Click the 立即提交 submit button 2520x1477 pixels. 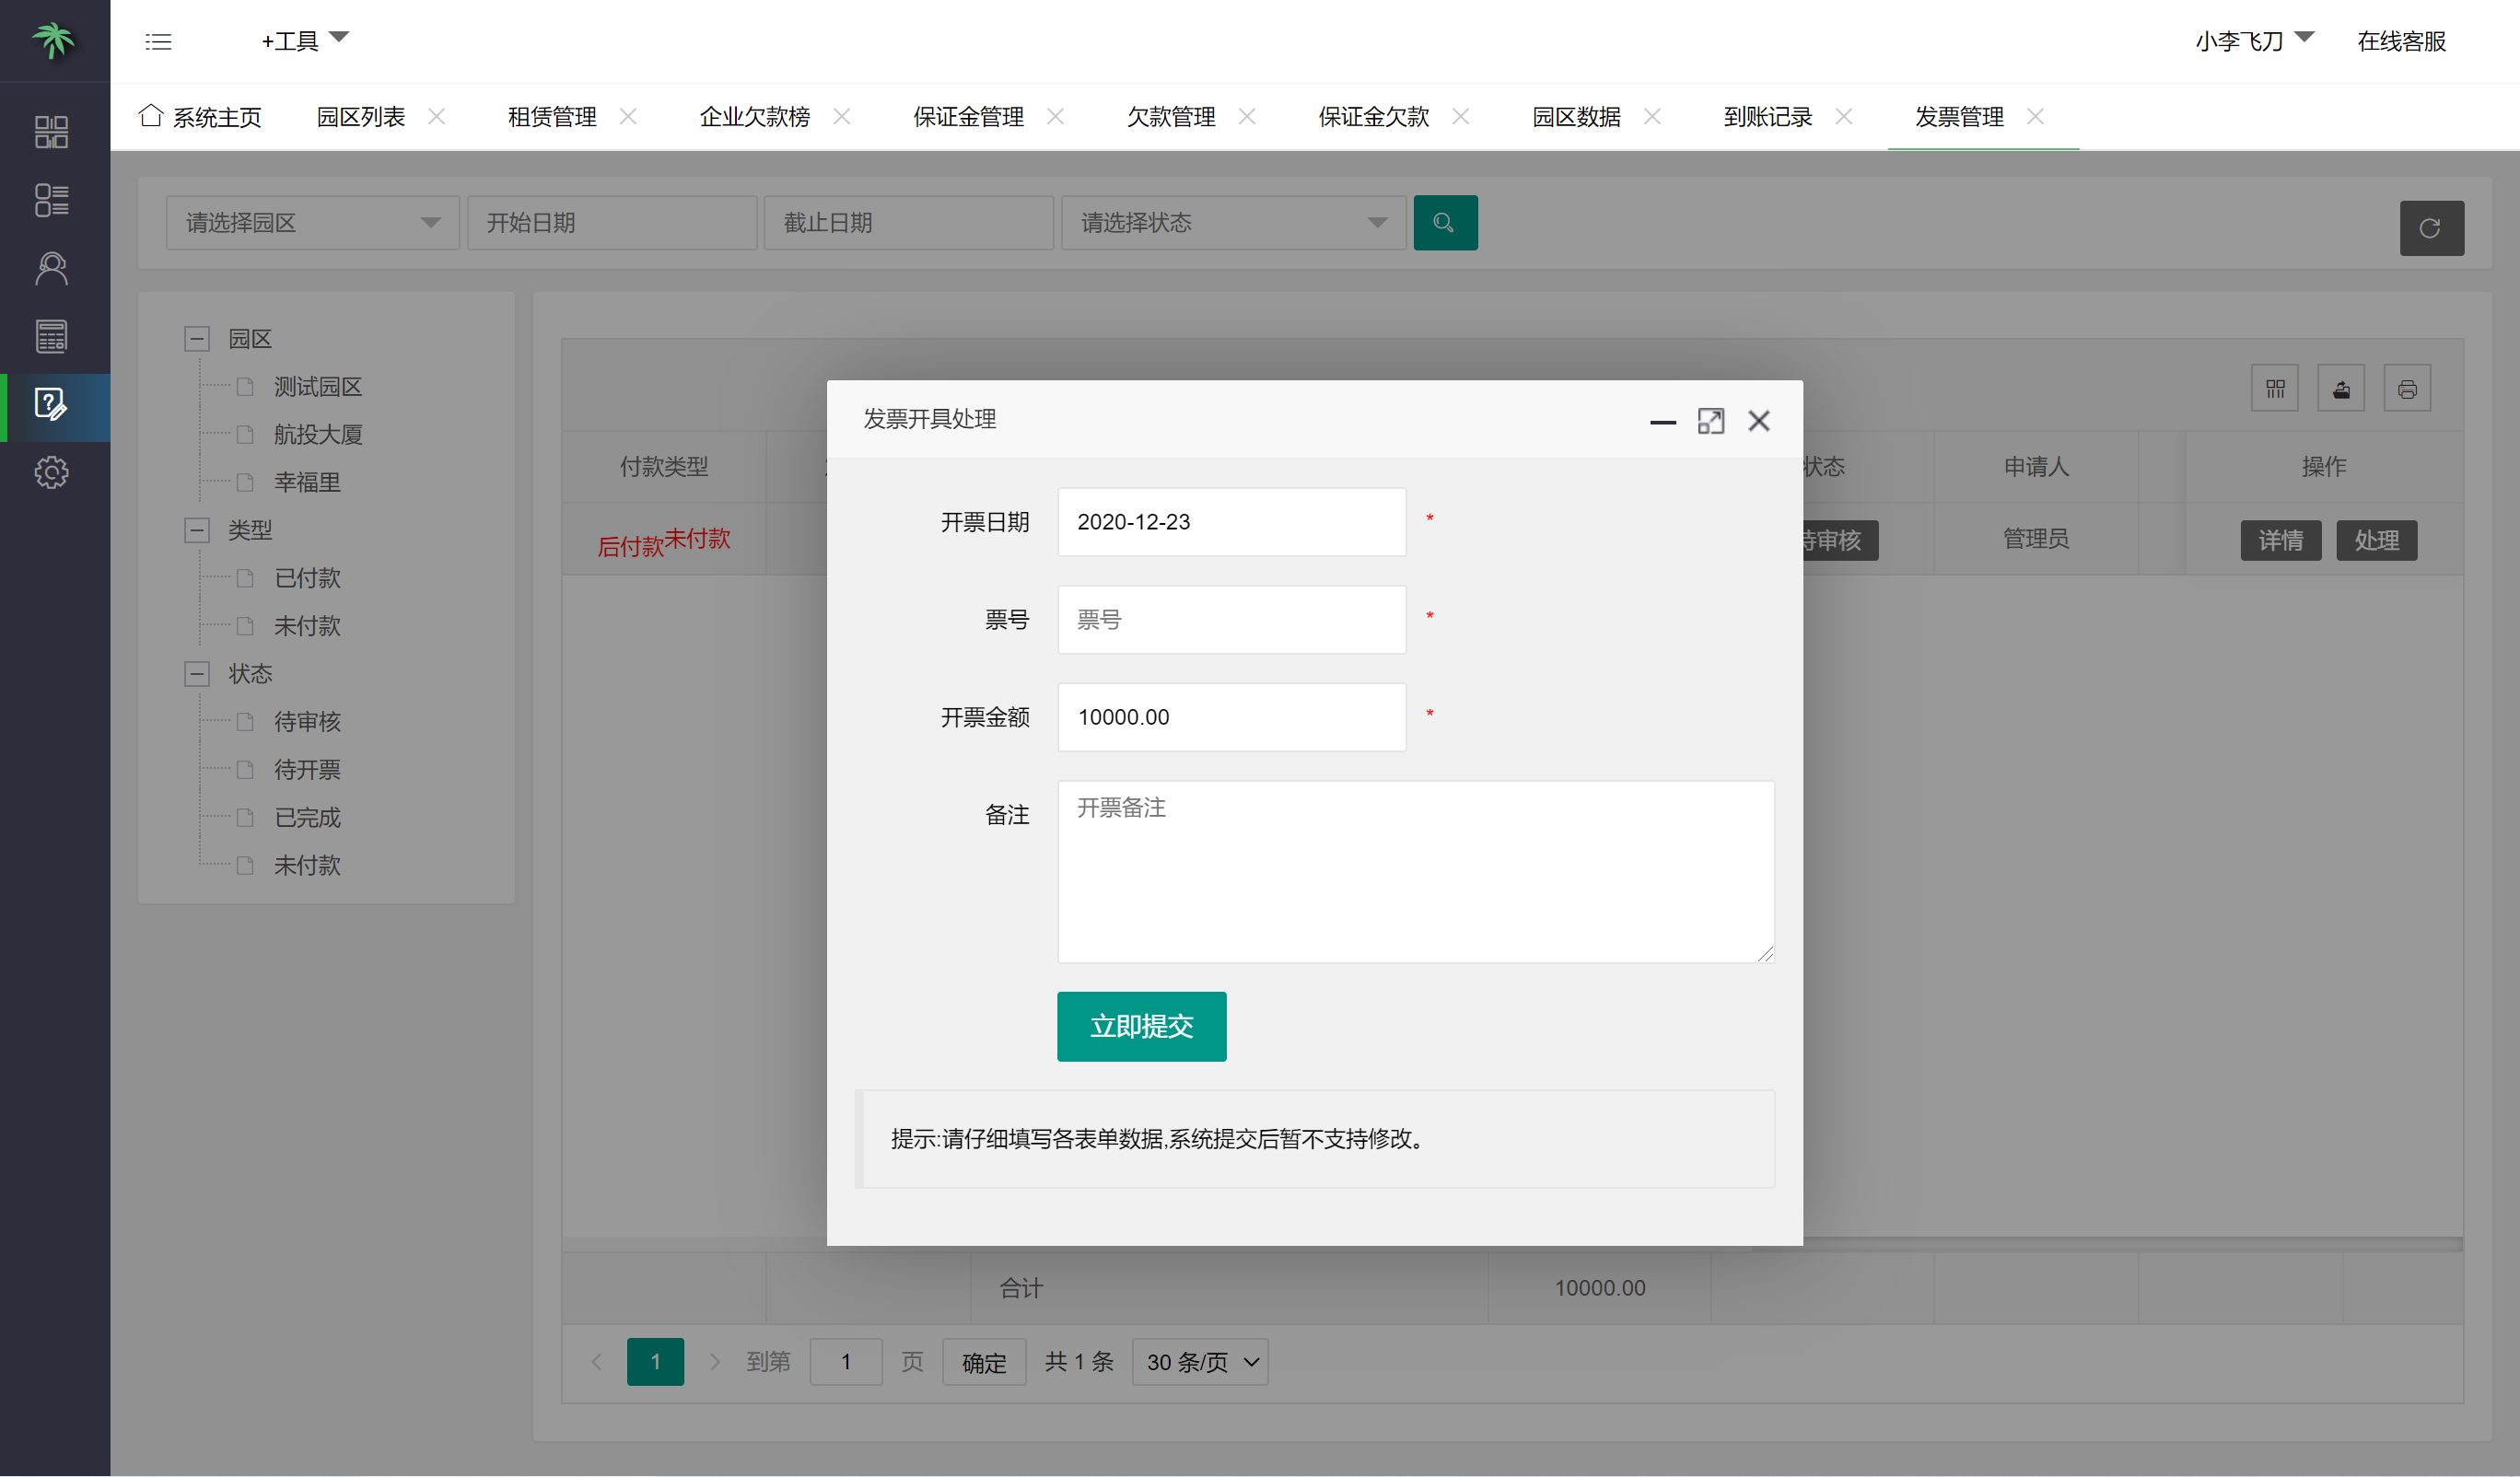(x=1141, y=1026)
